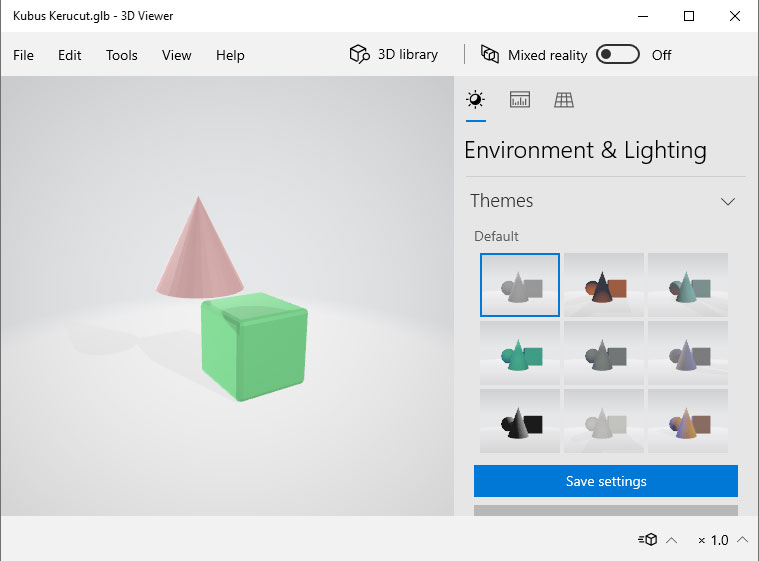The height and width of the screenshot is (561, 759).
Task: Open the Environment & Lighting tab icon
Action: point(475,100)
